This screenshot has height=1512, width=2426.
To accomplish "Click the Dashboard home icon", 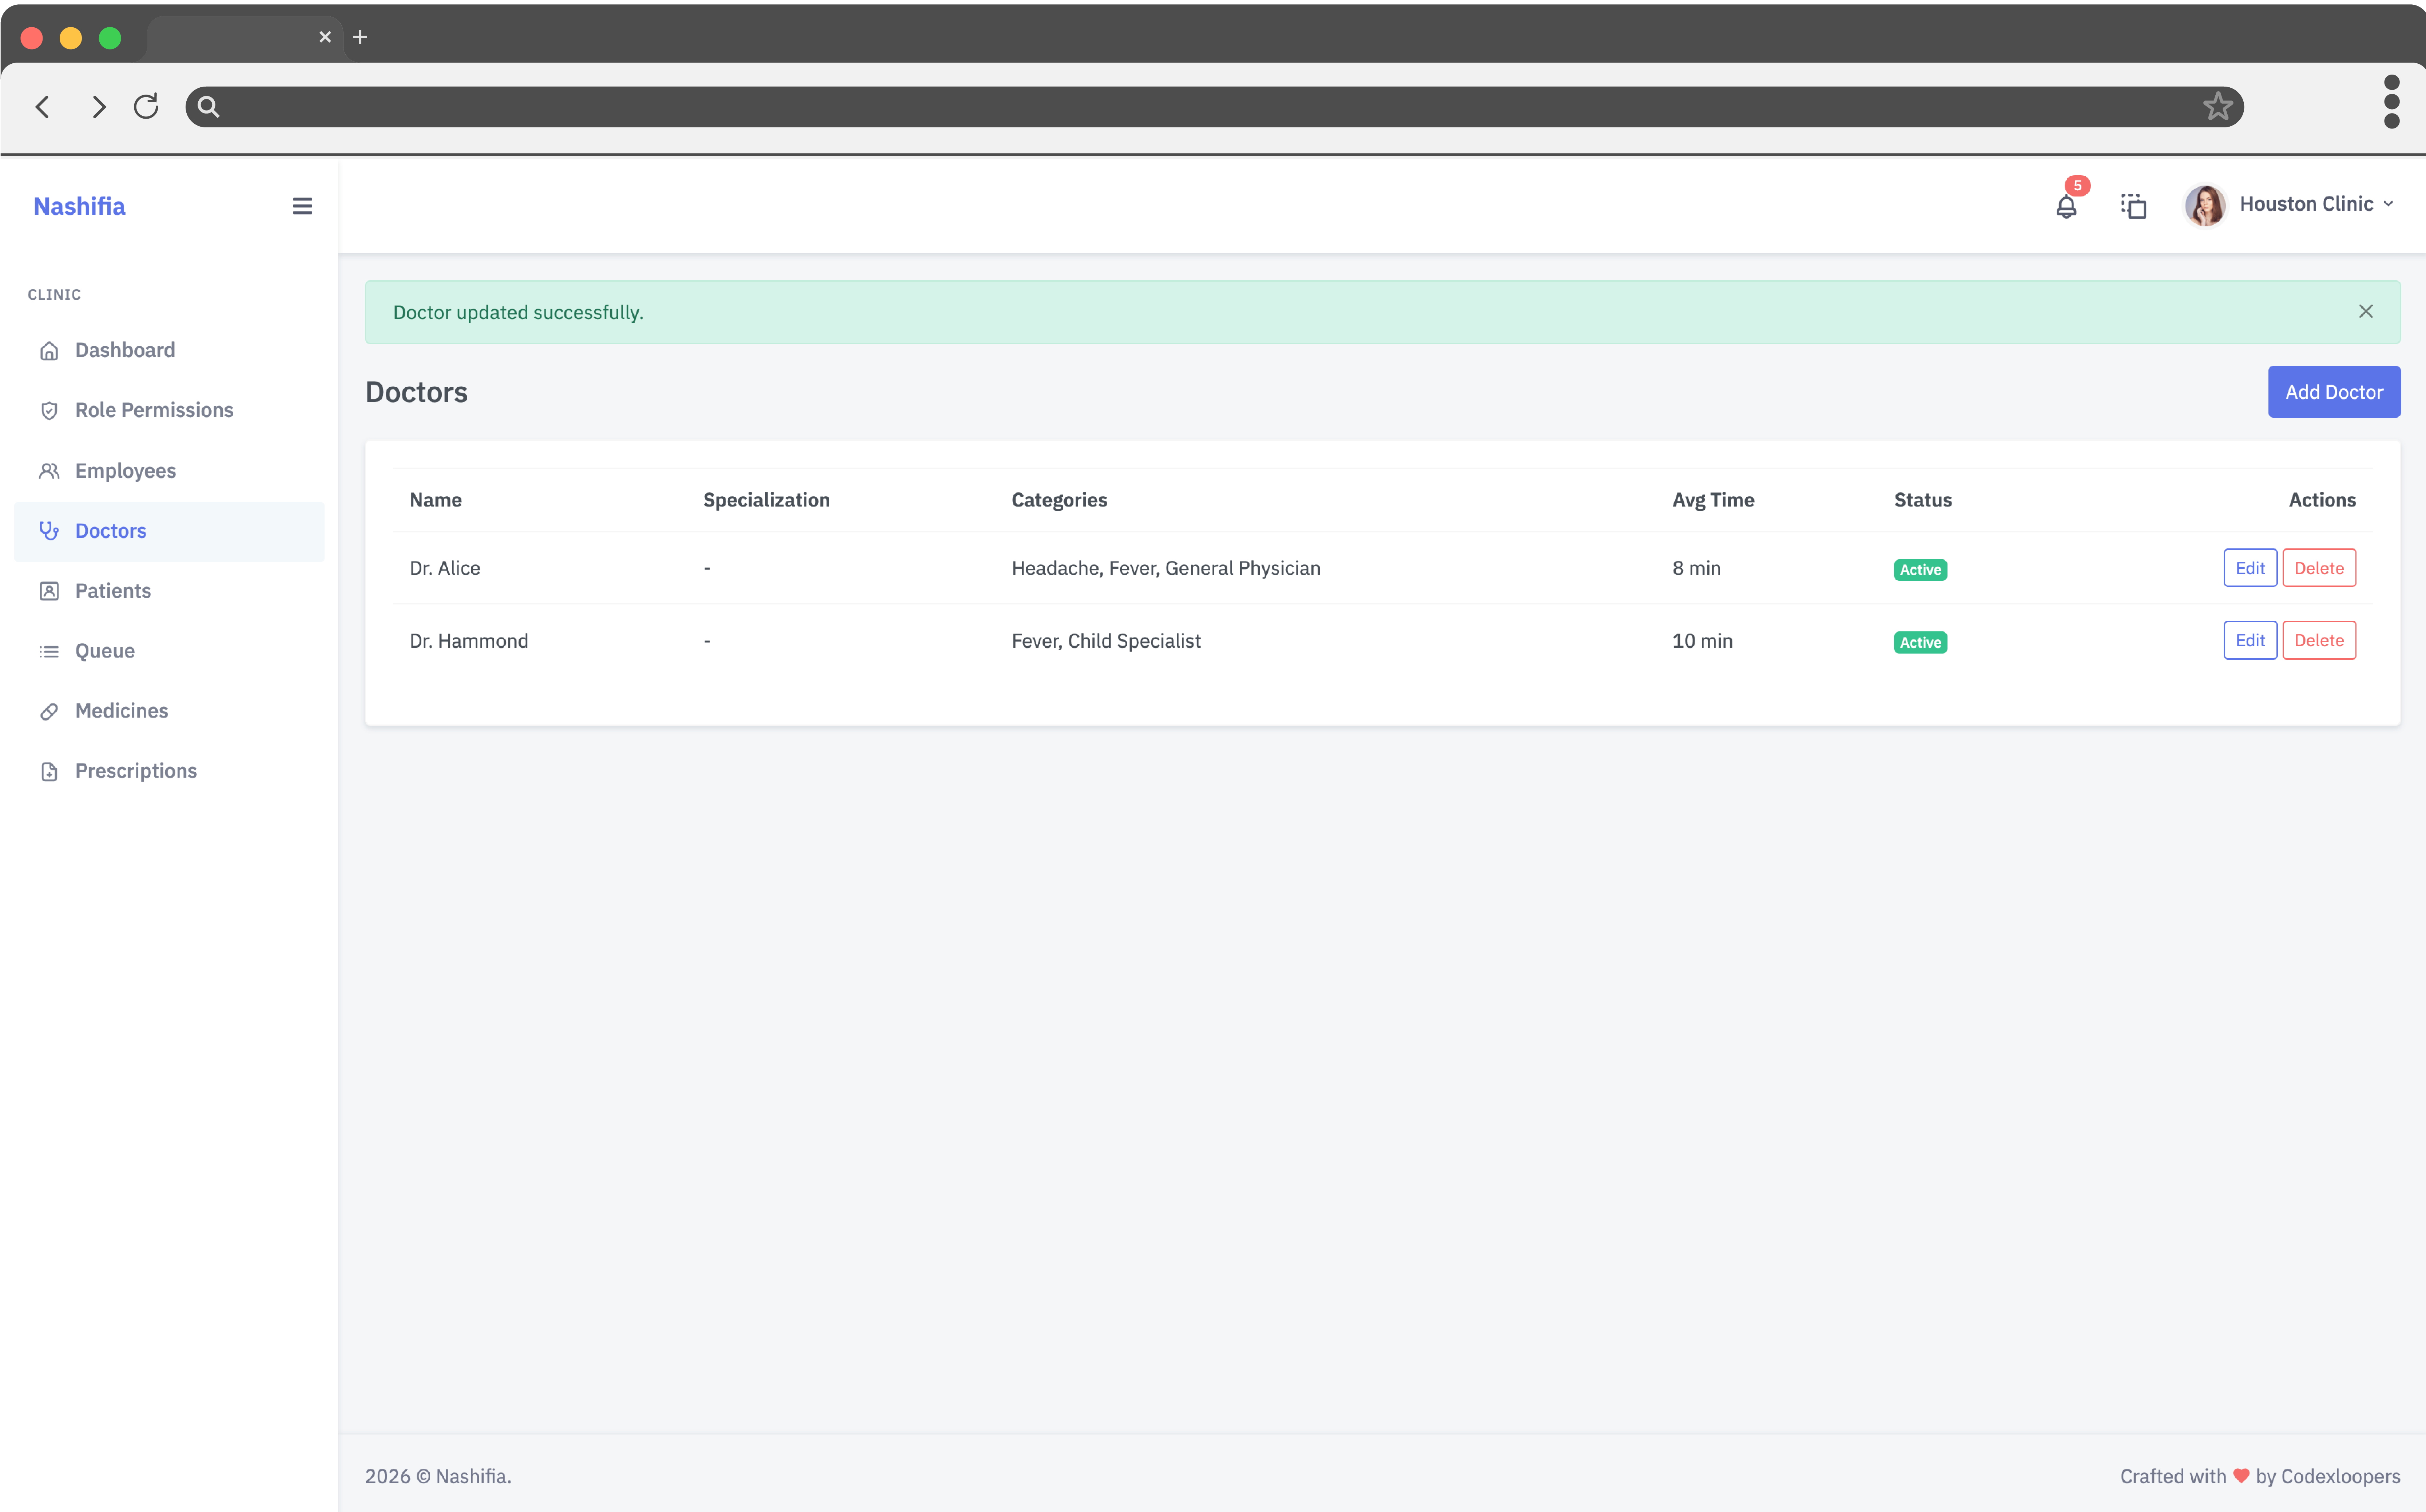I will coord(49,351).
